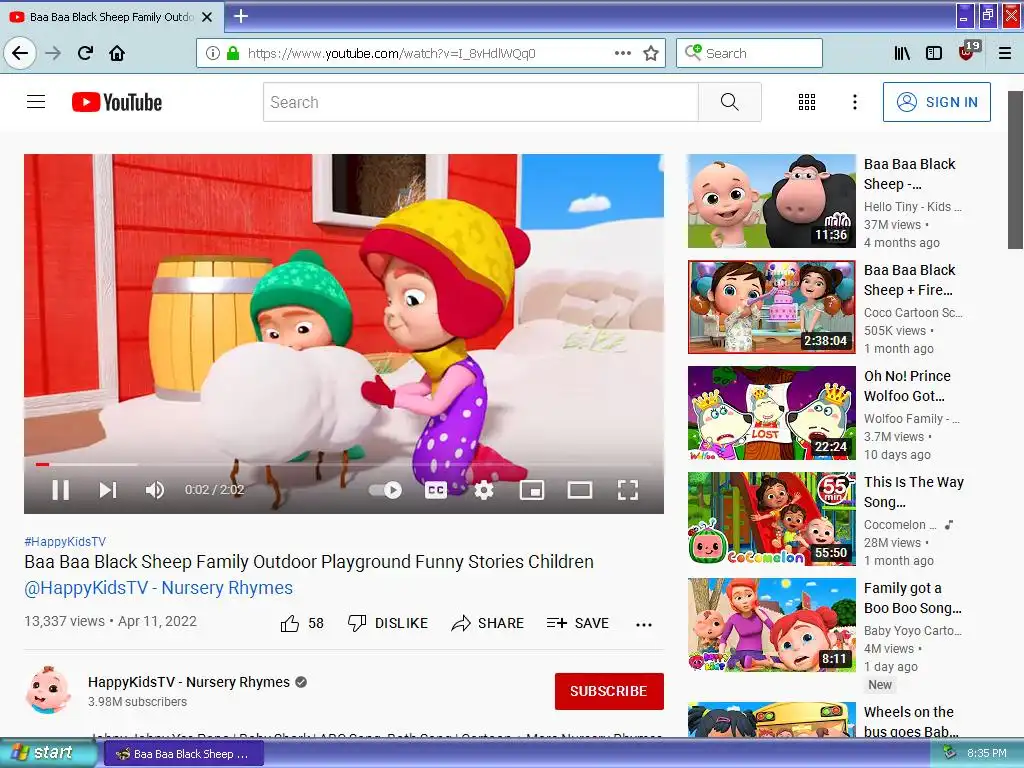Click the green padlock security icon

pos(232,53)
